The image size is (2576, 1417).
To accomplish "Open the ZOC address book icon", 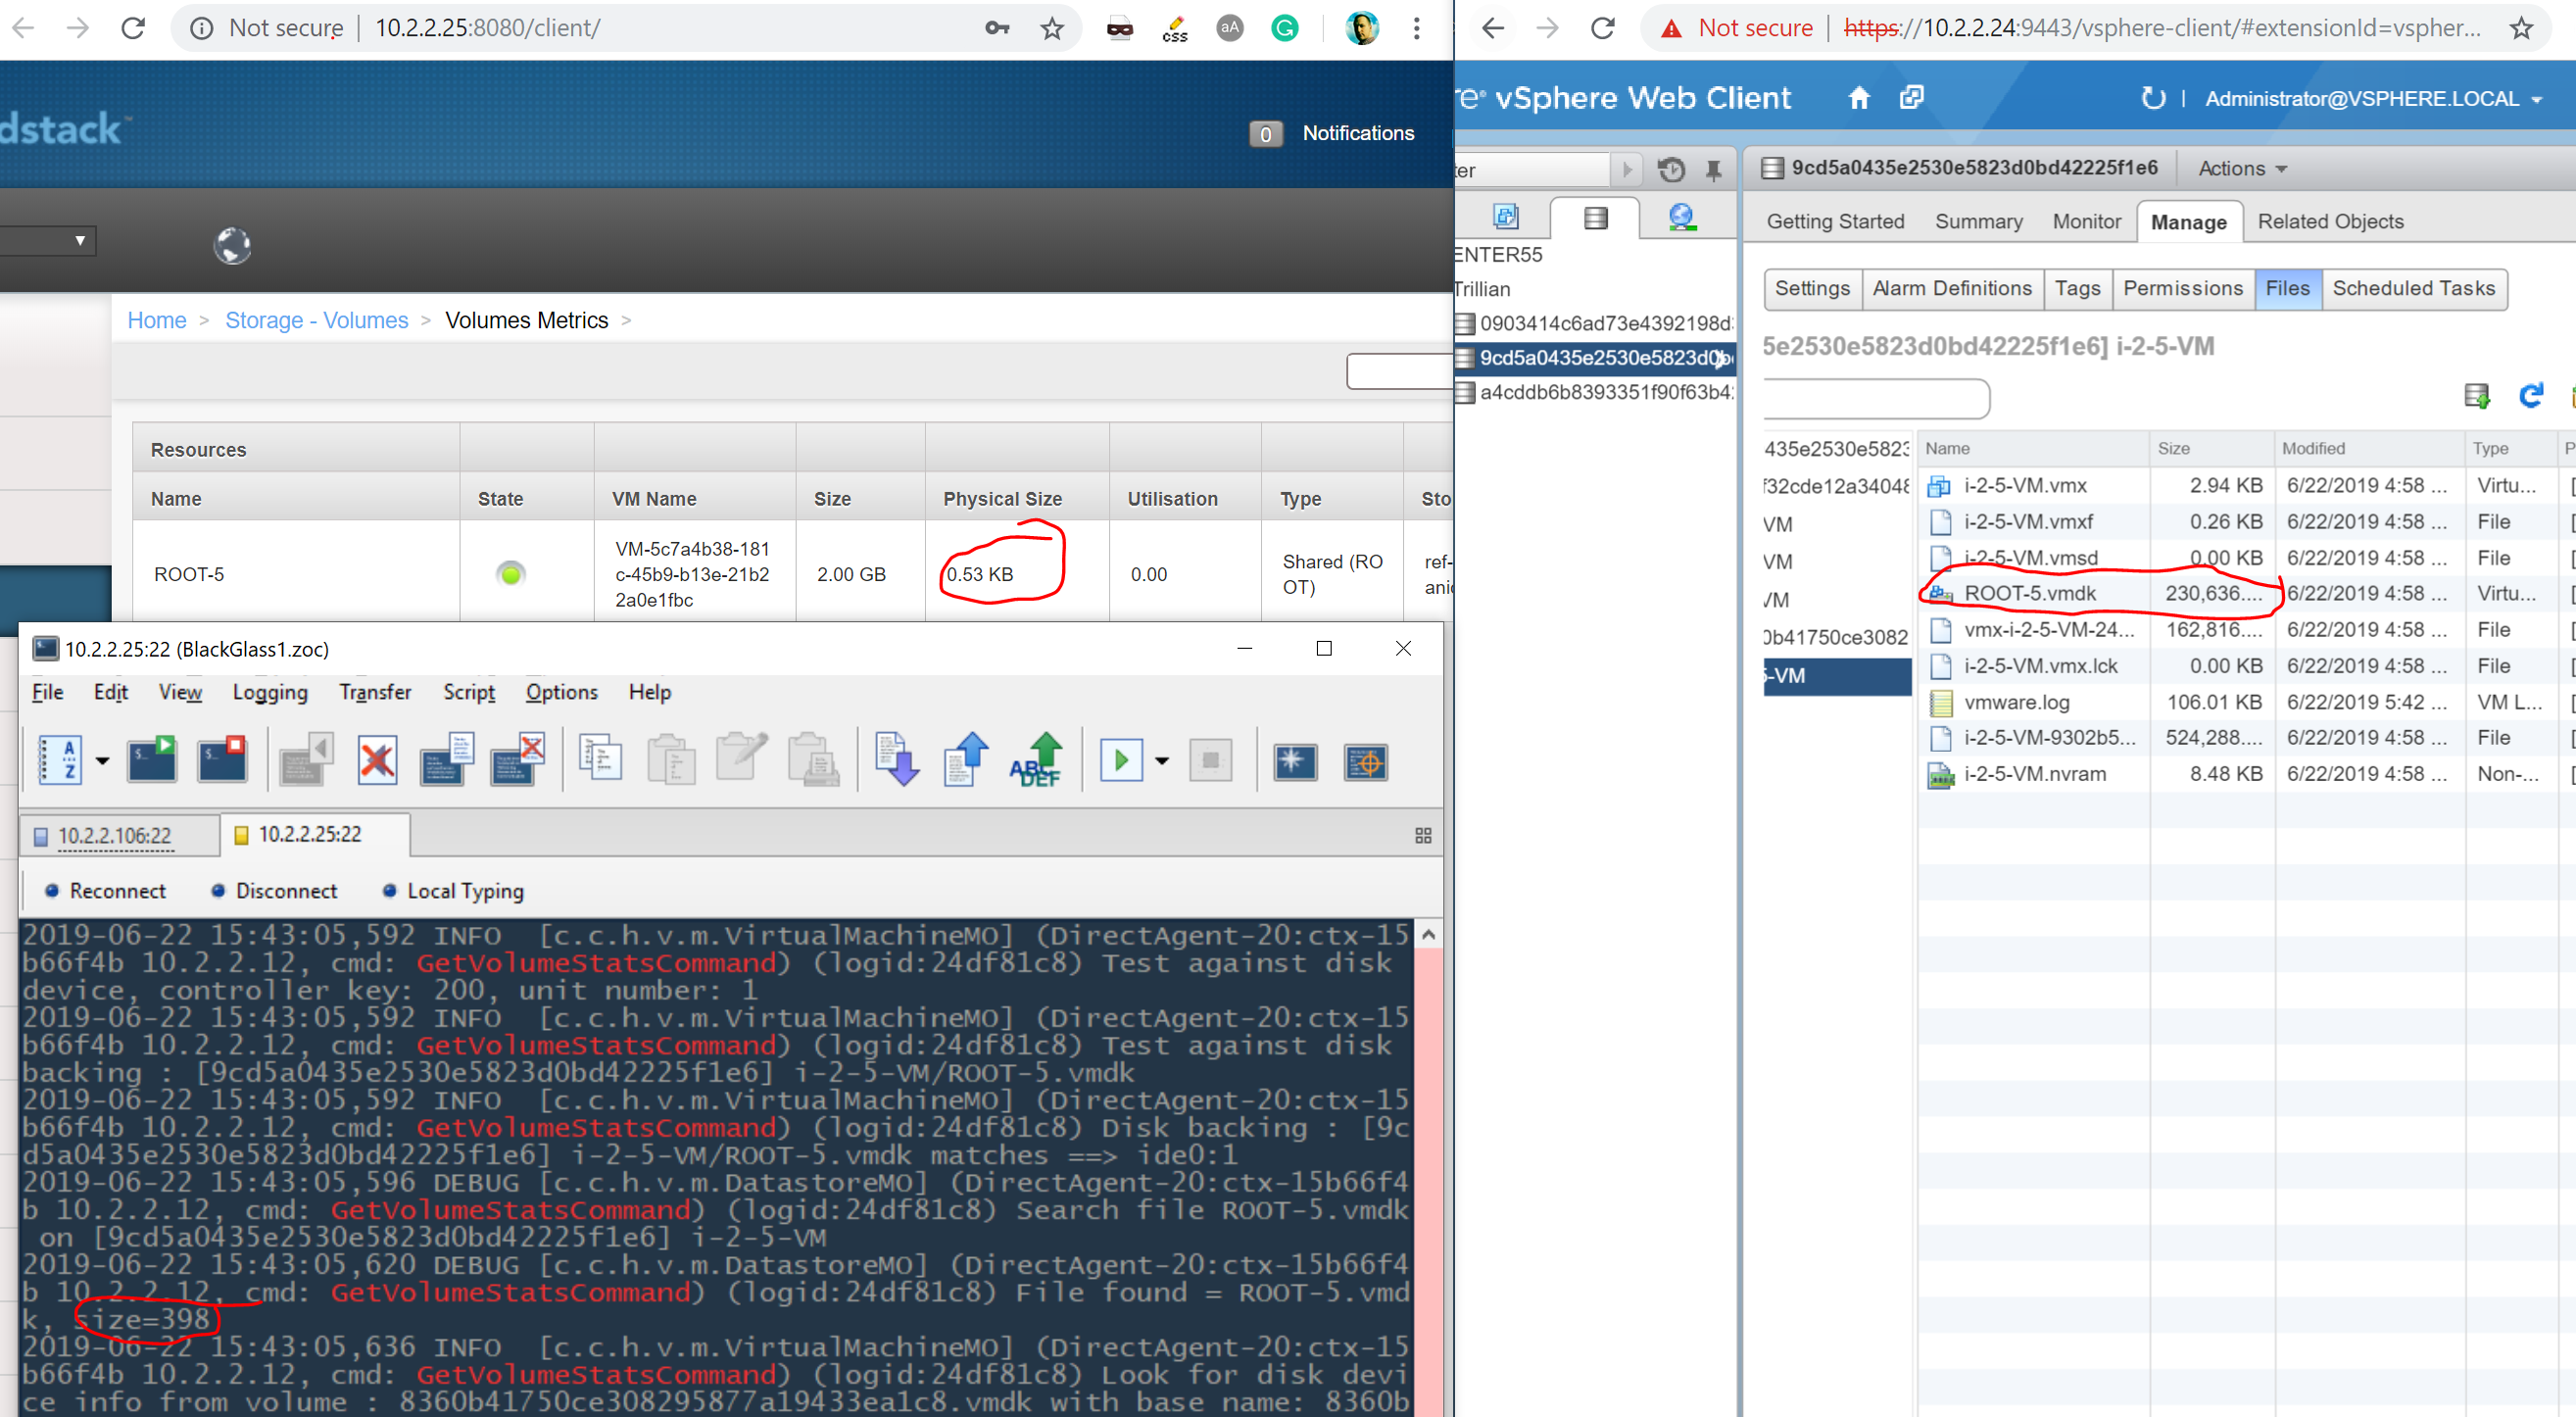I will click(60, 761).
